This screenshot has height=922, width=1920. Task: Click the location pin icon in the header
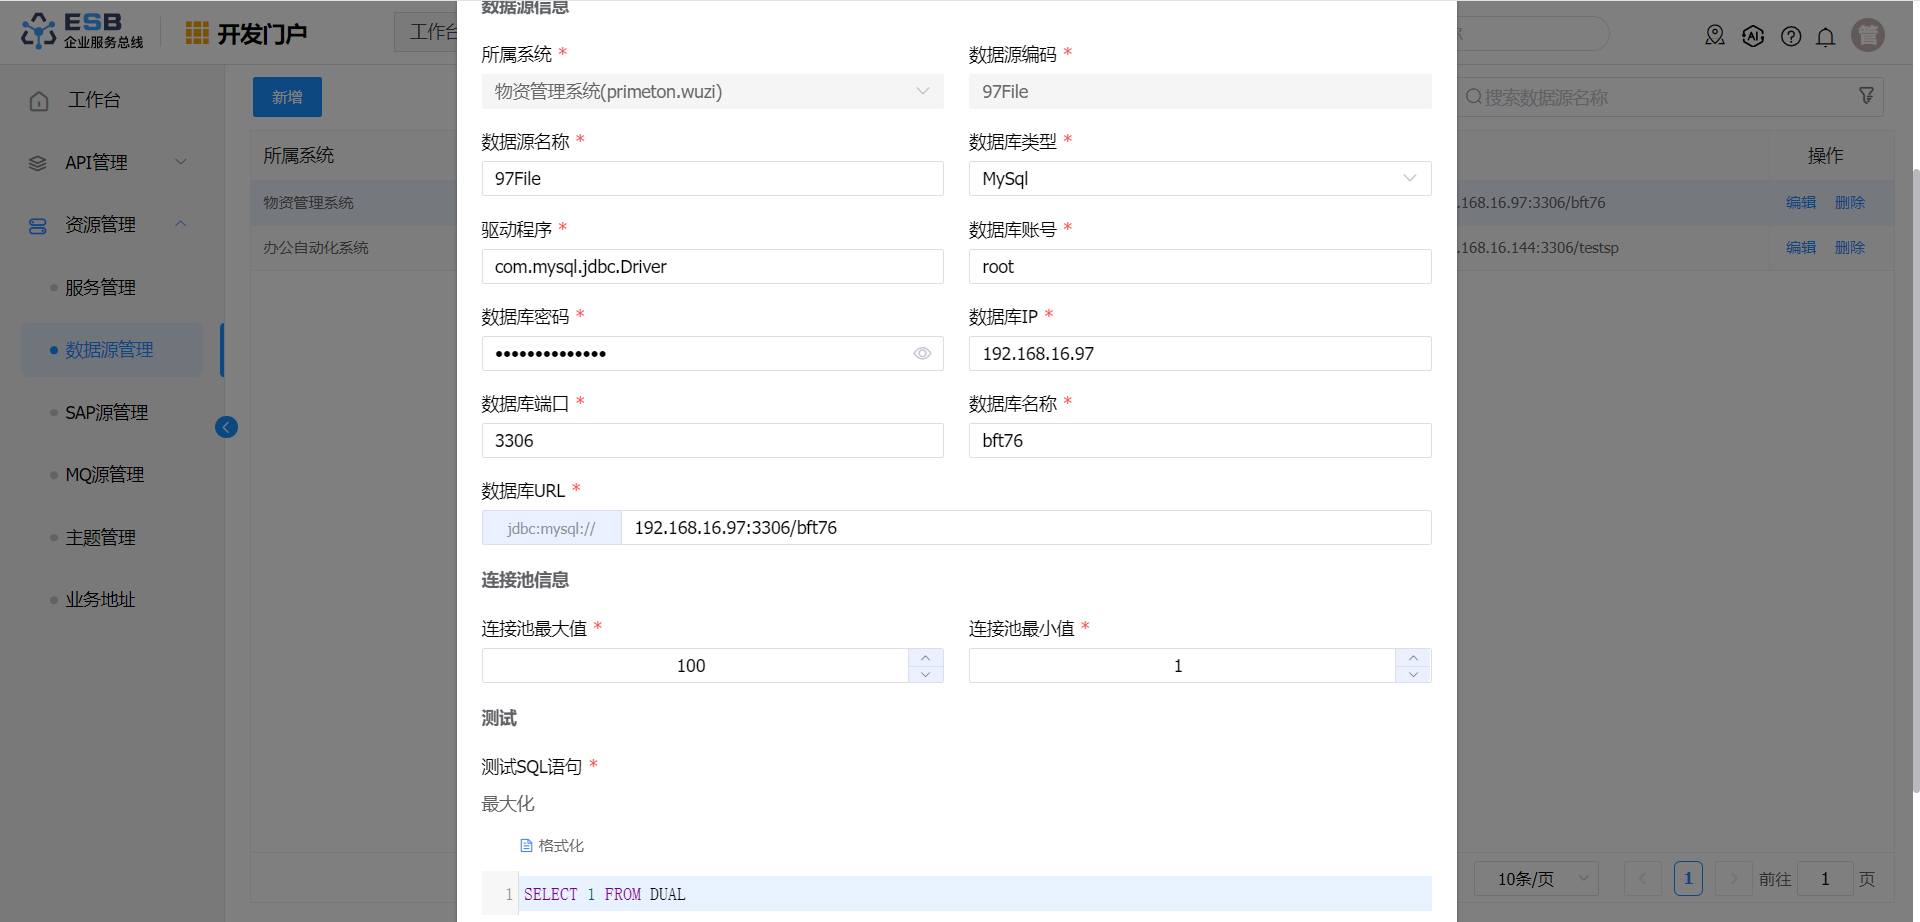(1715, 36)
